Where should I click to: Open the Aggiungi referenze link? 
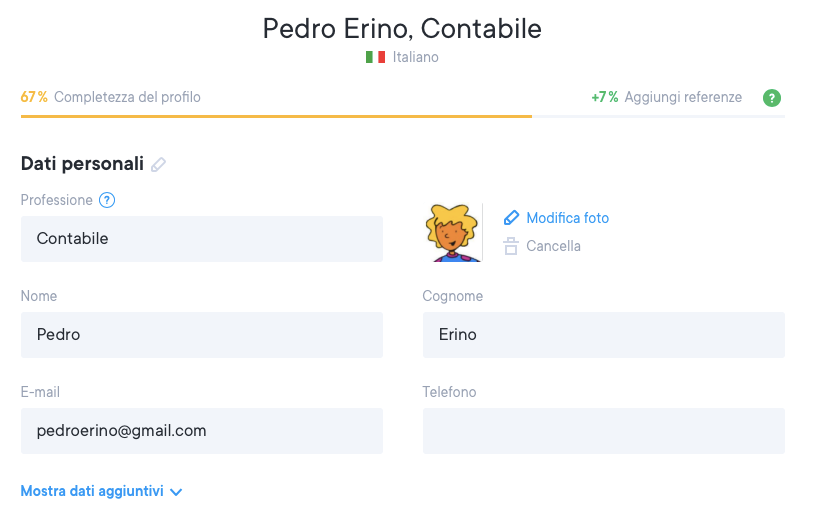tap(682, 98)
